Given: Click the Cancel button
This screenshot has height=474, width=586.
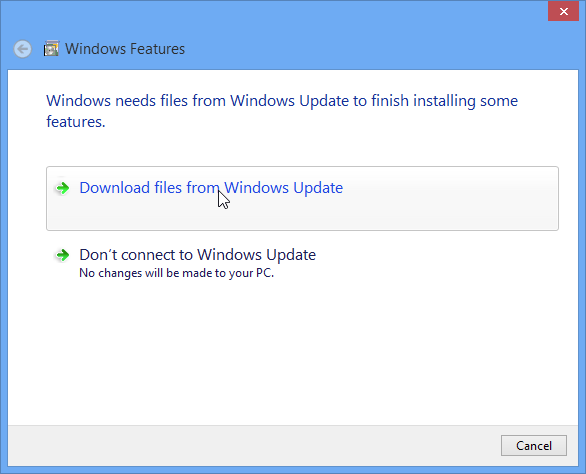Looking at the screenshot, I should coord(534,446).
